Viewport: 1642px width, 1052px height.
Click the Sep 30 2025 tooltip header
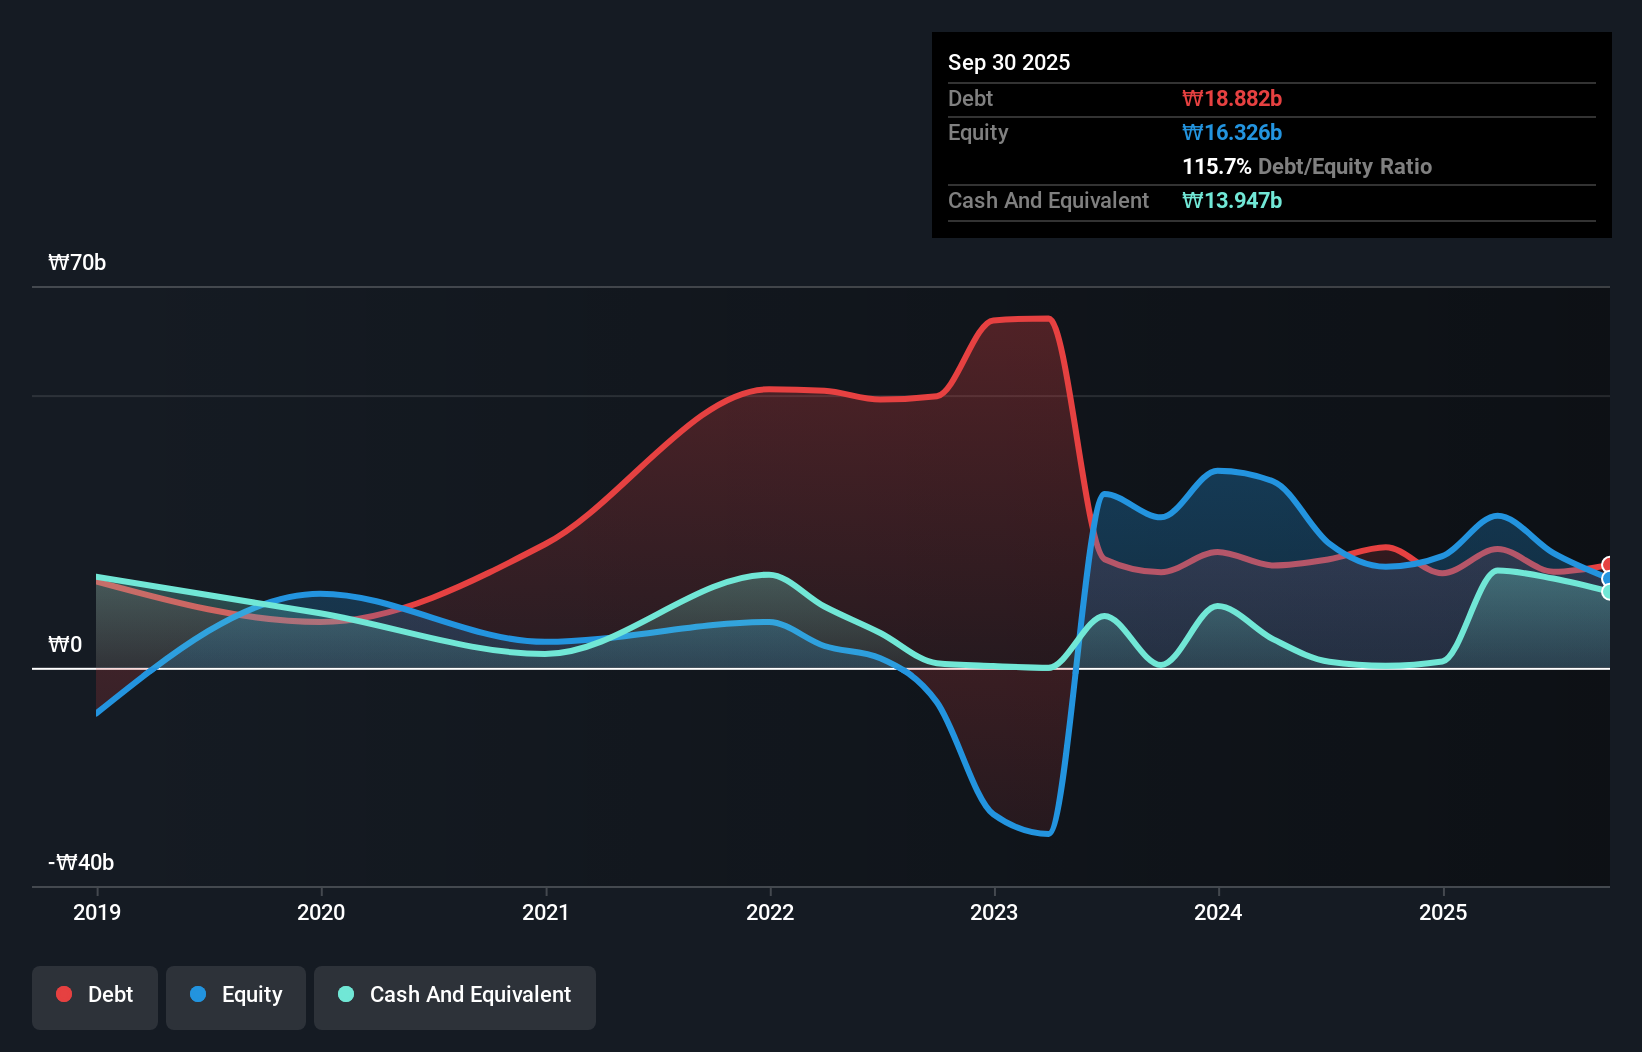(1009, 62)
